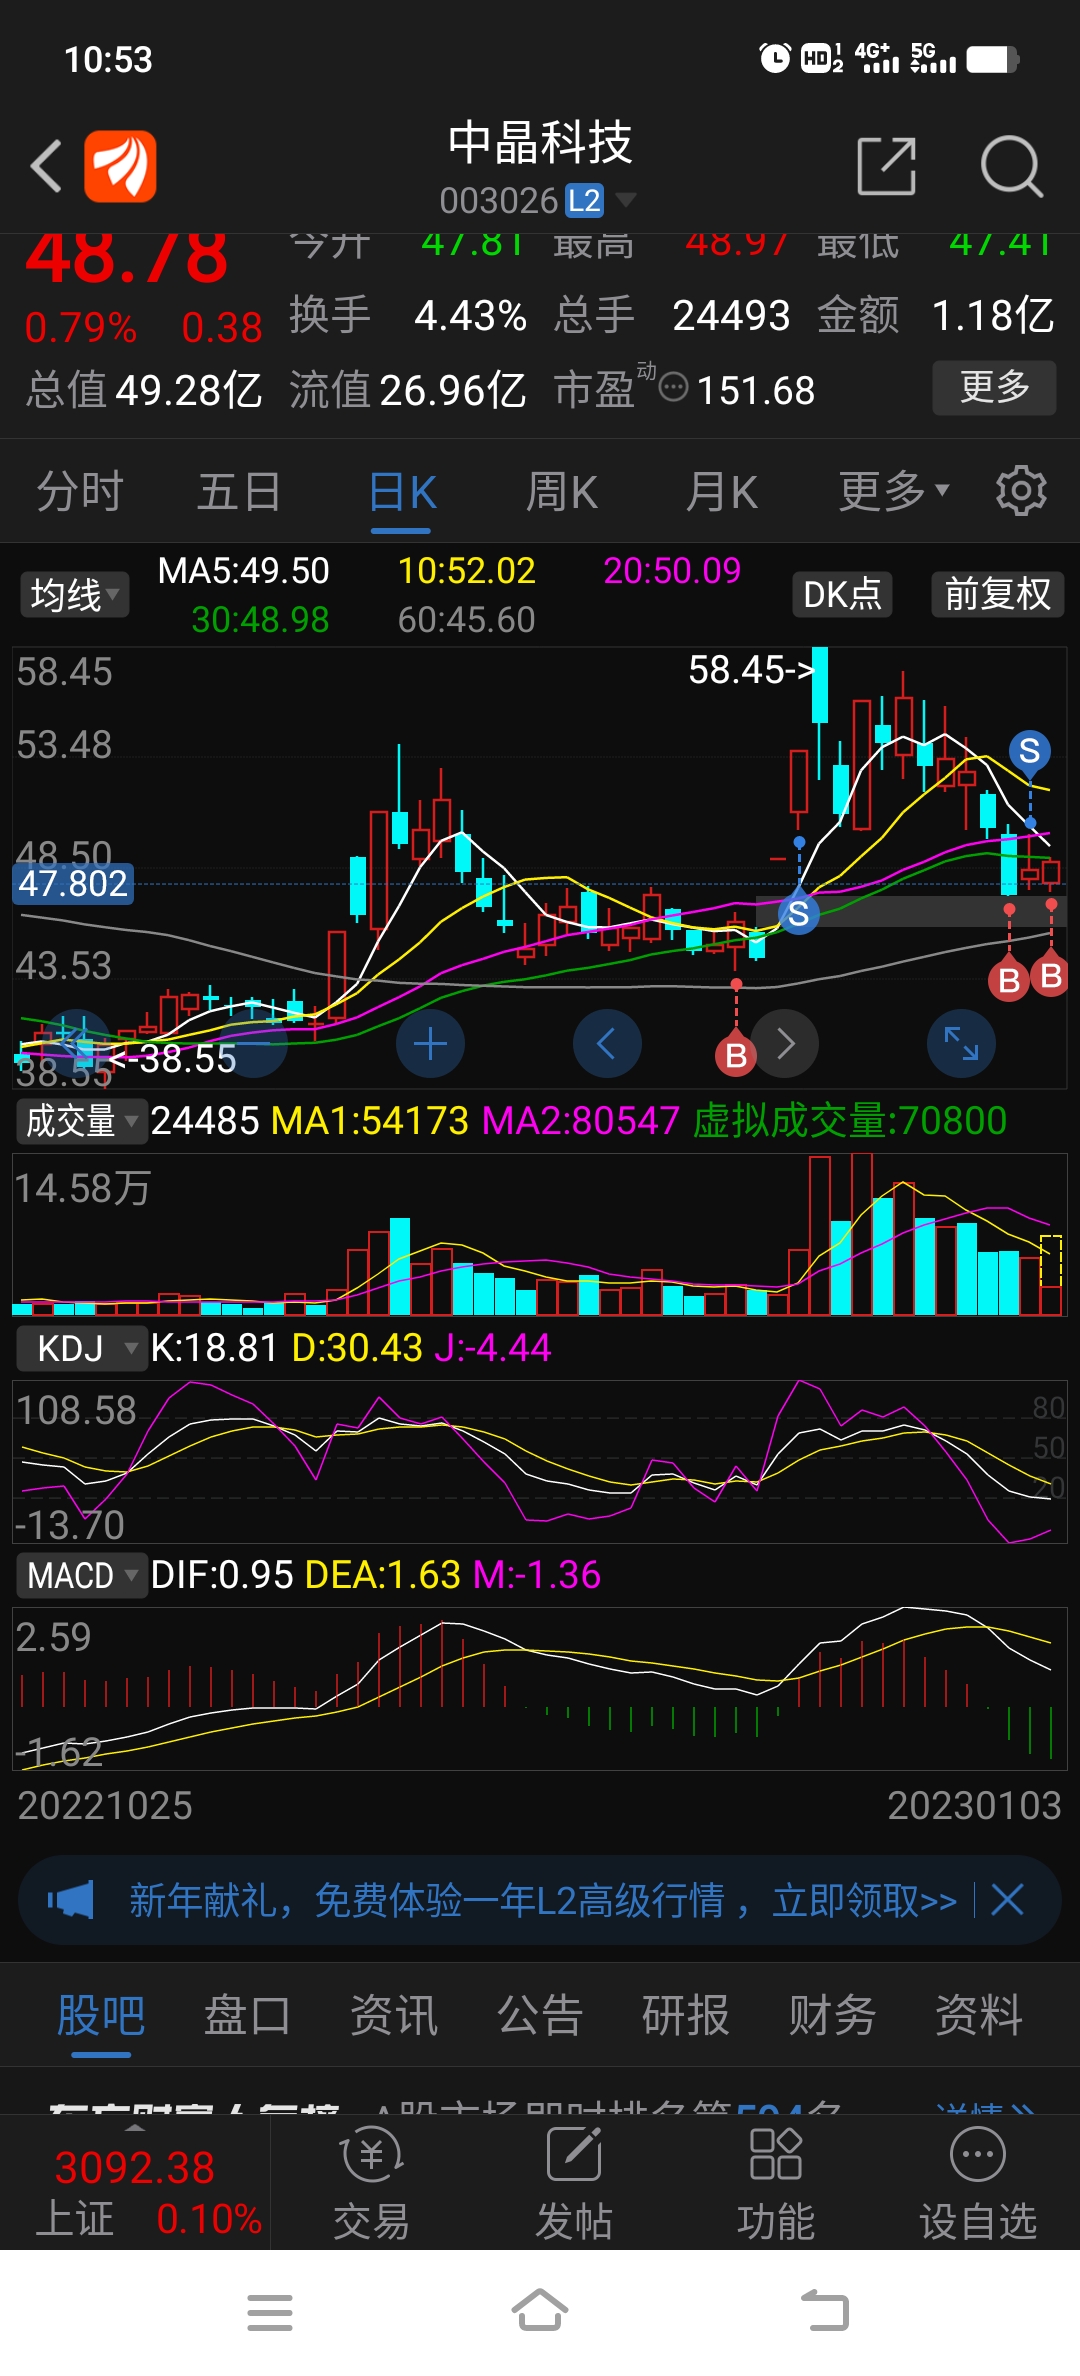
Task: Close the L2 promotion banner
Action: [1007, 1900]
